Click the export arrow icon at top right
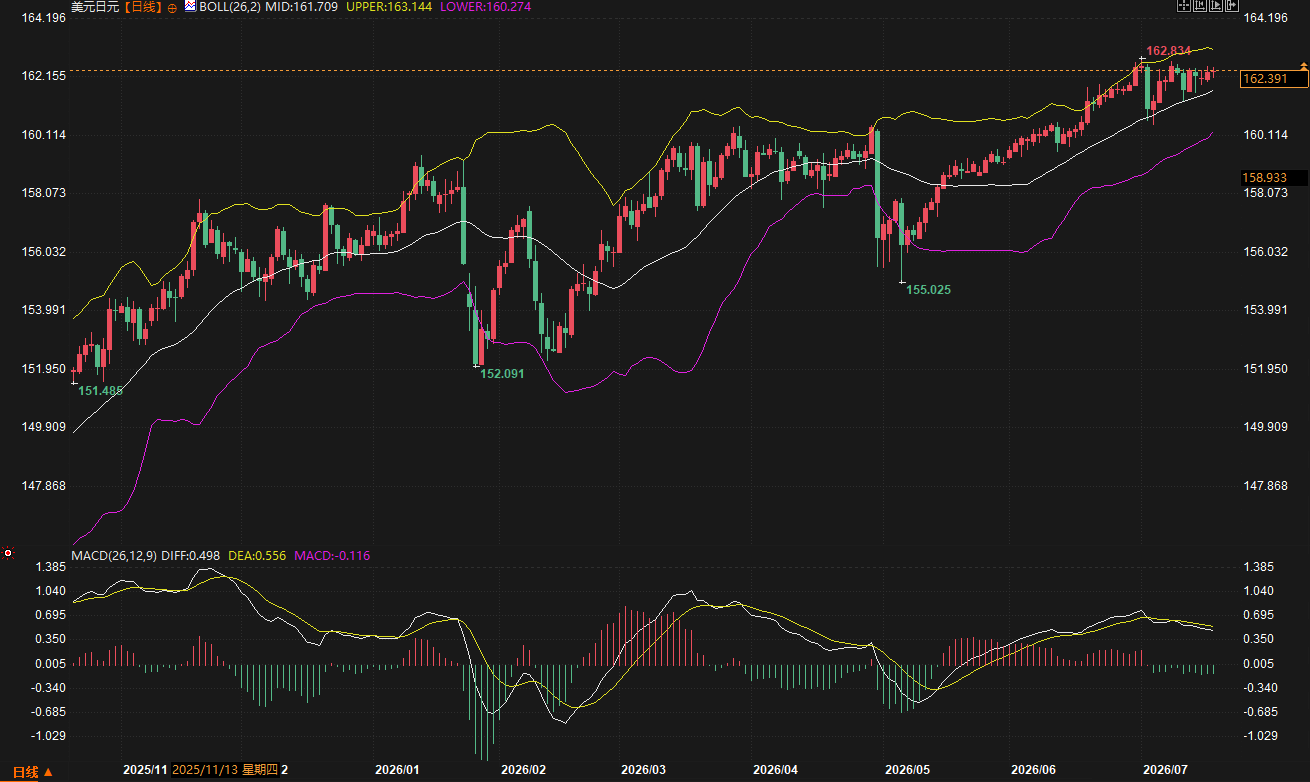 point(1232,5)
